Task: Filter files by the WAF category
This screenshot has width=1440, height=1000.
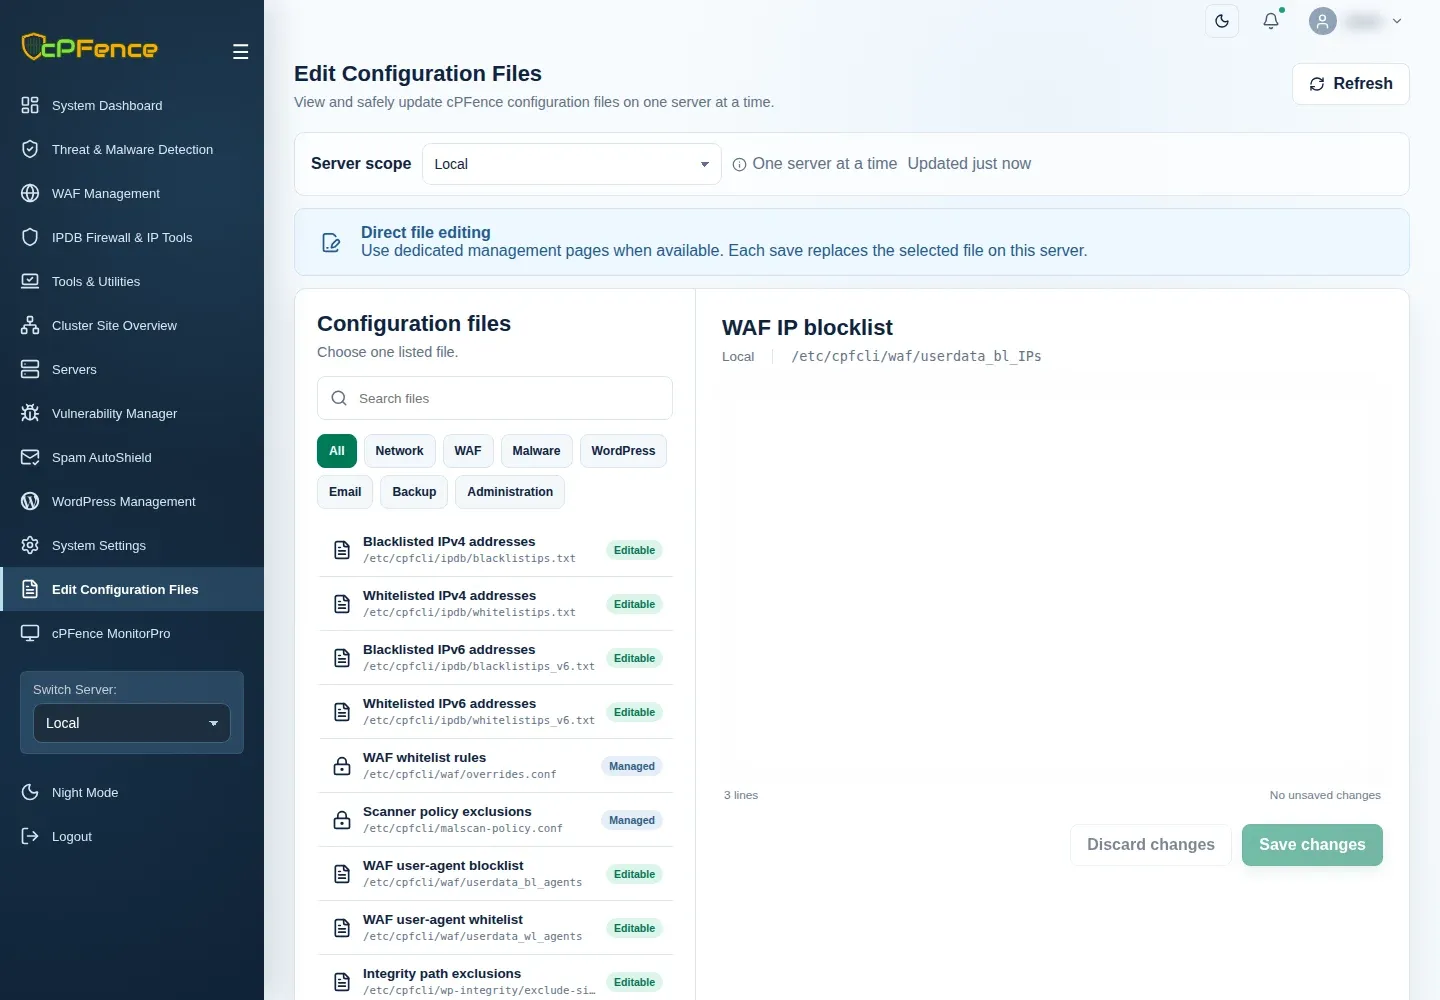Action: (468, 451)
